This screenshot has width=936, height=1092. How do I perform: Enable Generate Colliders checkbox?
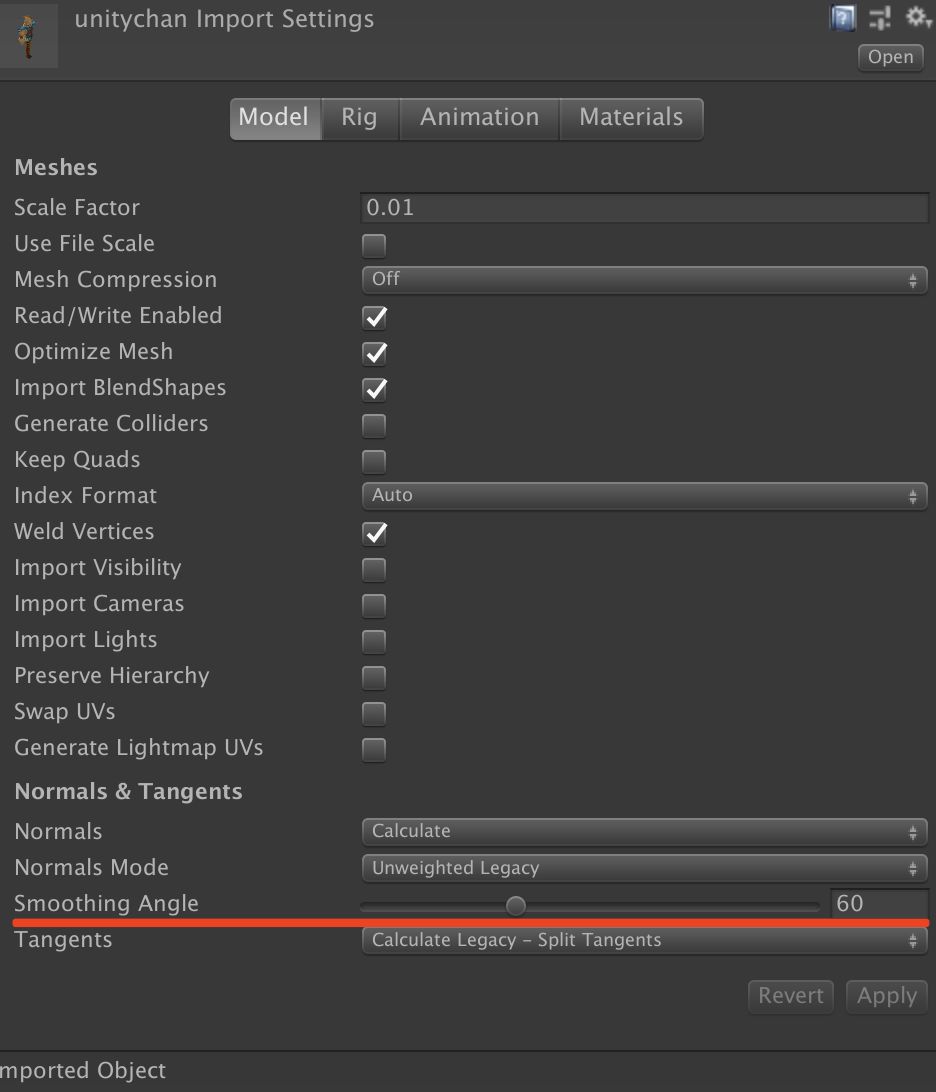(374, 426)
